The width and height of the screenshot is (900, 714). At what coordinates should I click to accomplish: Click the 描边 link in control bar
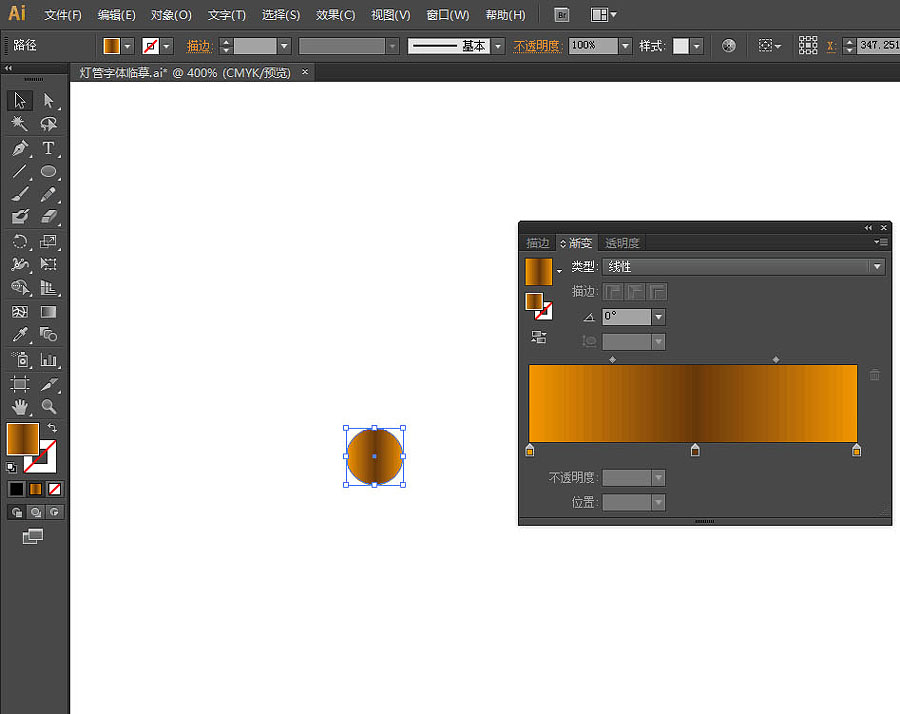click(x=200, y=46)
